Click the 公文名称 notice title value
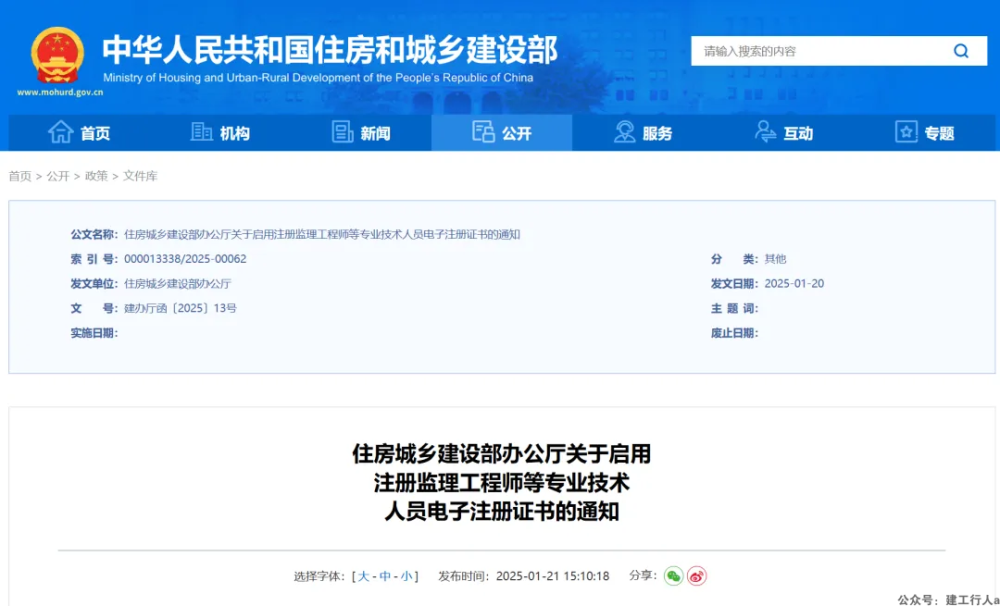 tap(322, 234)
